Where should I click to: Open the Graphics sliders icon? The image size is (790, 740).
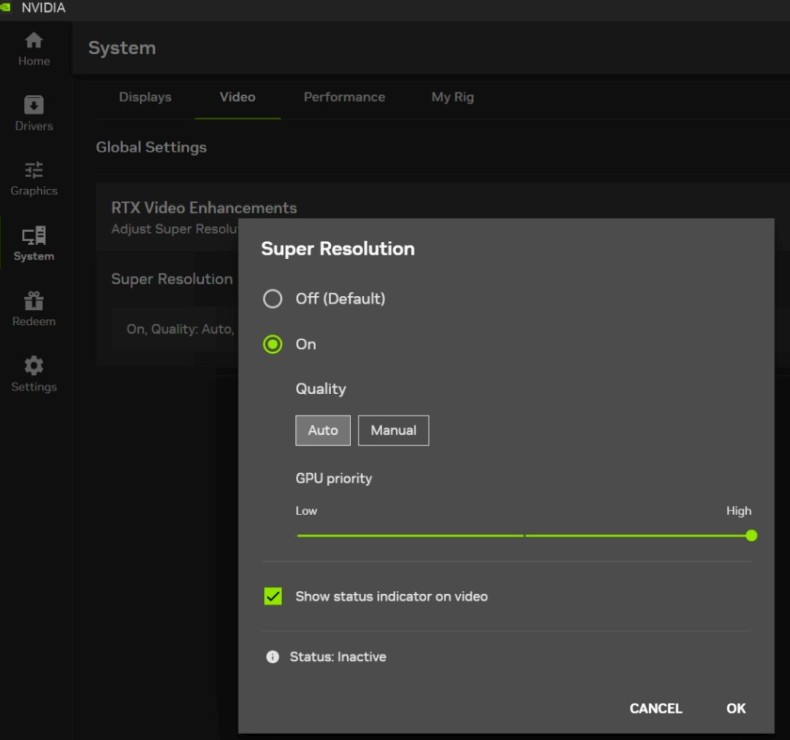coord(34,170)
